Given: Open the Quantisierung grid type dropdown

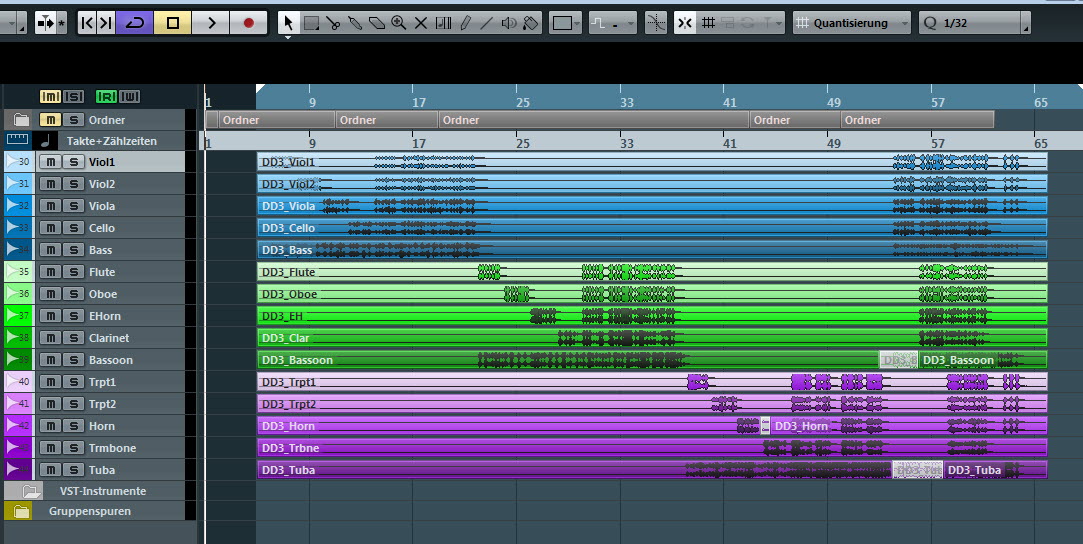Looking at the screenshot, I should (x=851, y=23).
